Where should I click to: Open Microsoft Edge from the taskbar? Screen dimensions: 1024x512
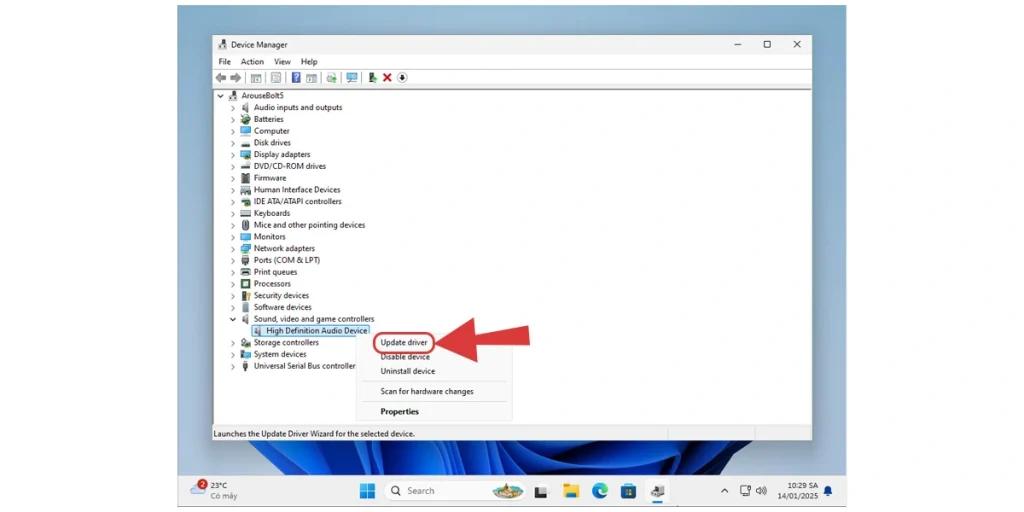pos(599,491)
